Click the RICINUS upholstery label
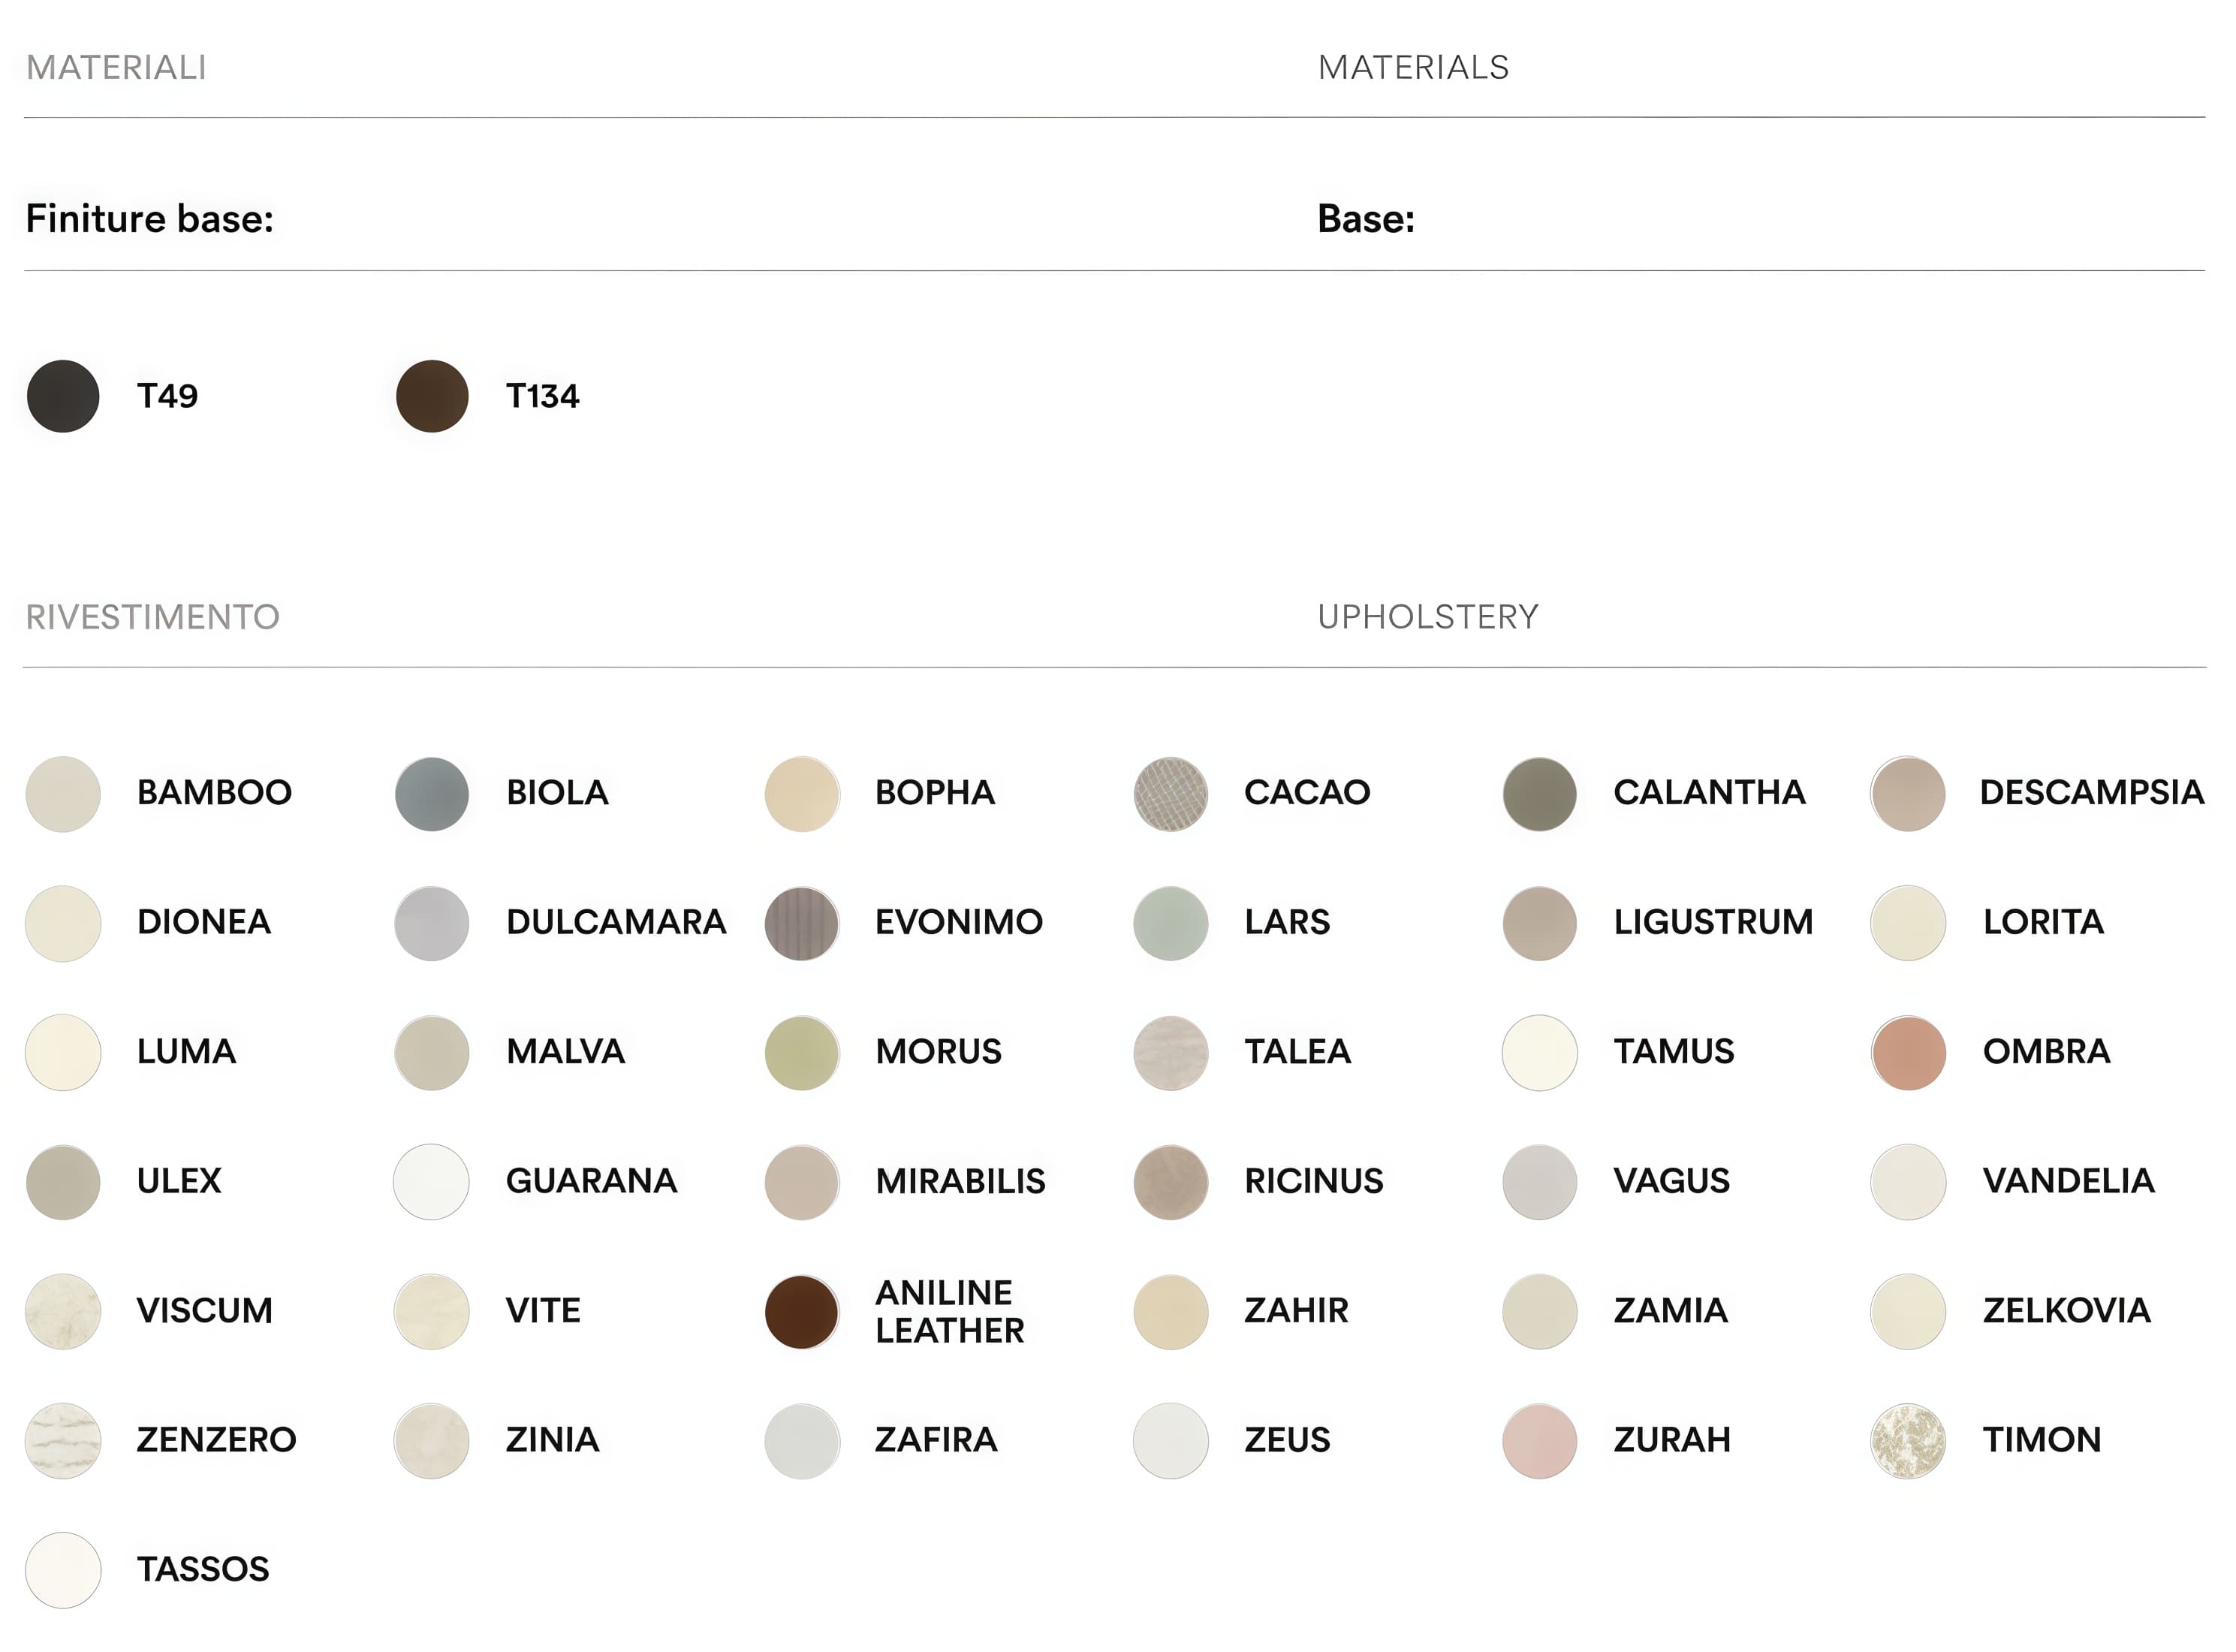The height and width of the screenshot is (1652, 2236). coord(1313,1181)
